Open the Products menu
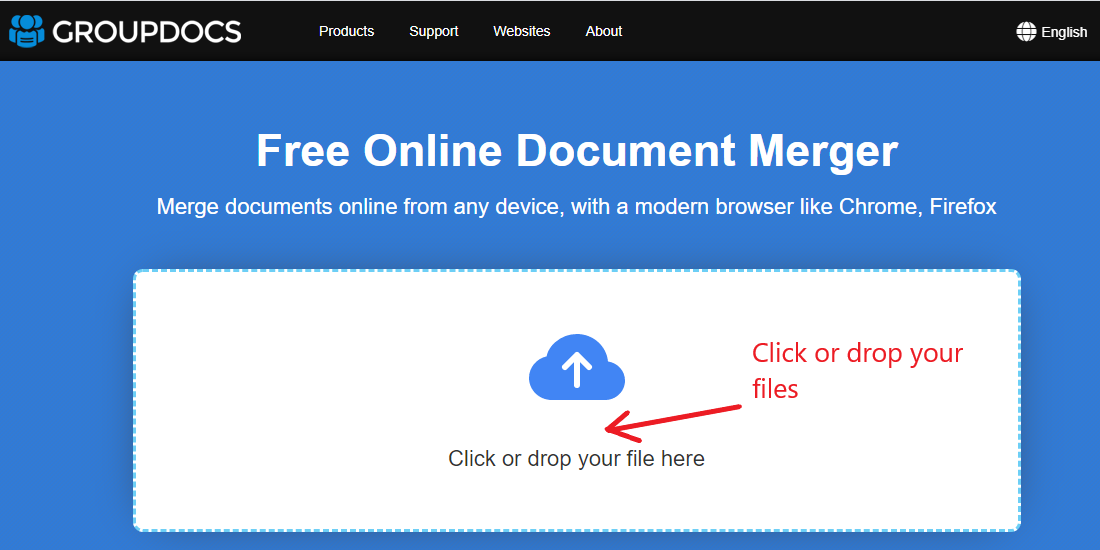This screenshot has width=1100, height=550. (x=346, y=31)
